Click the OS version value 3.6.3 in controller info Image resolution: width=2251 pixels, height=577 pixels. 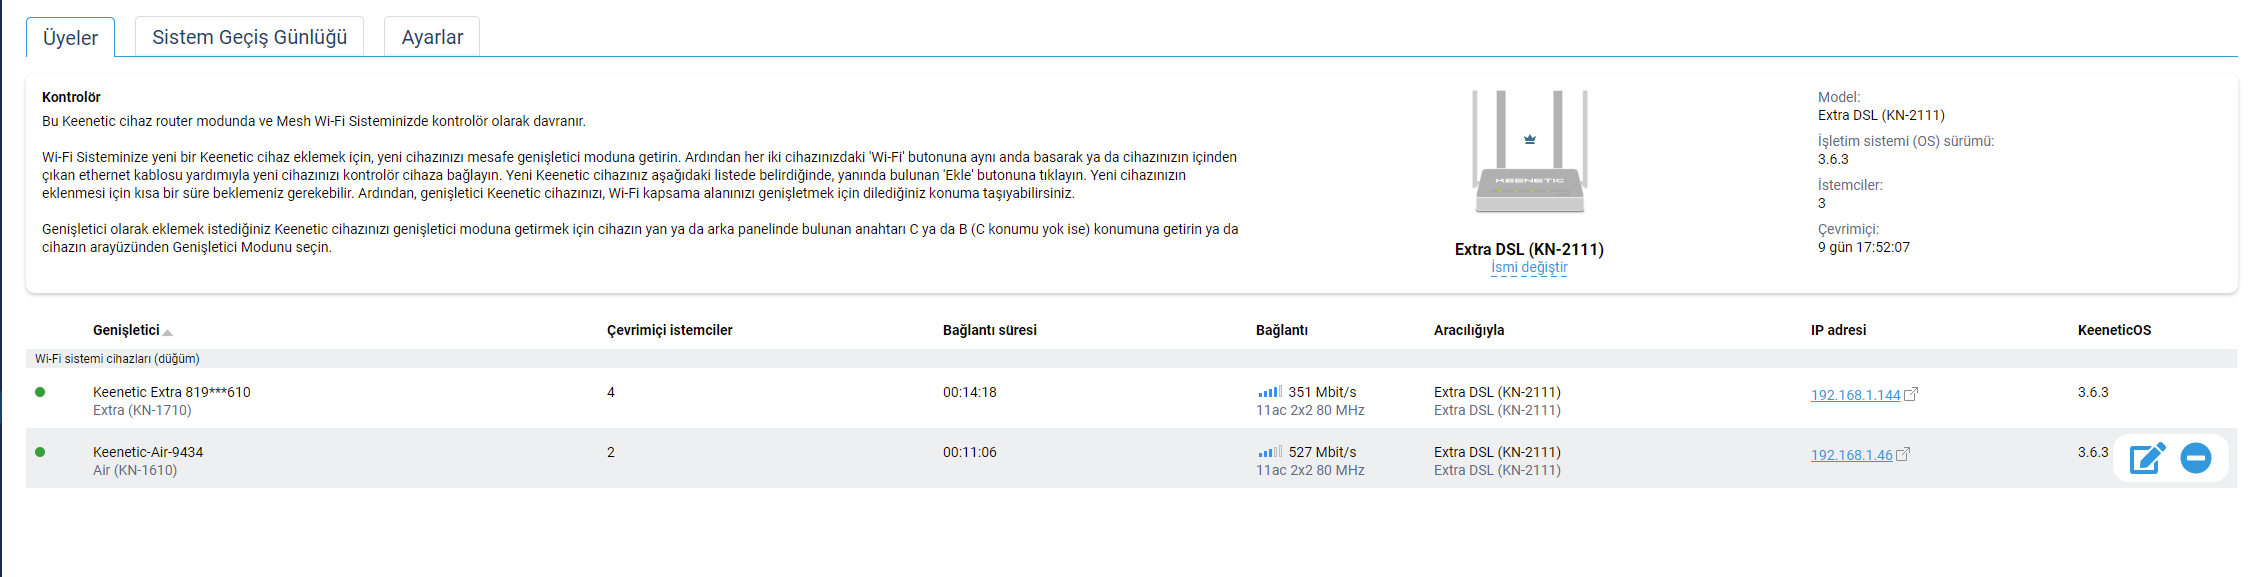coord(1833,159)
